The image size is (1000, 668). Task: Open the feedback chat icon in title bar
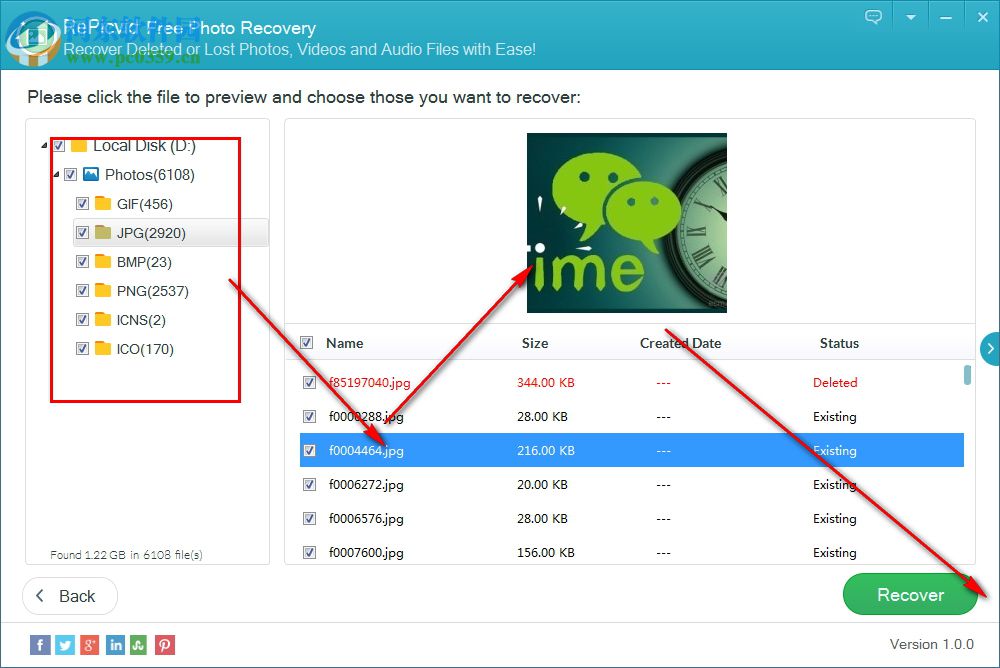point(873,17)
